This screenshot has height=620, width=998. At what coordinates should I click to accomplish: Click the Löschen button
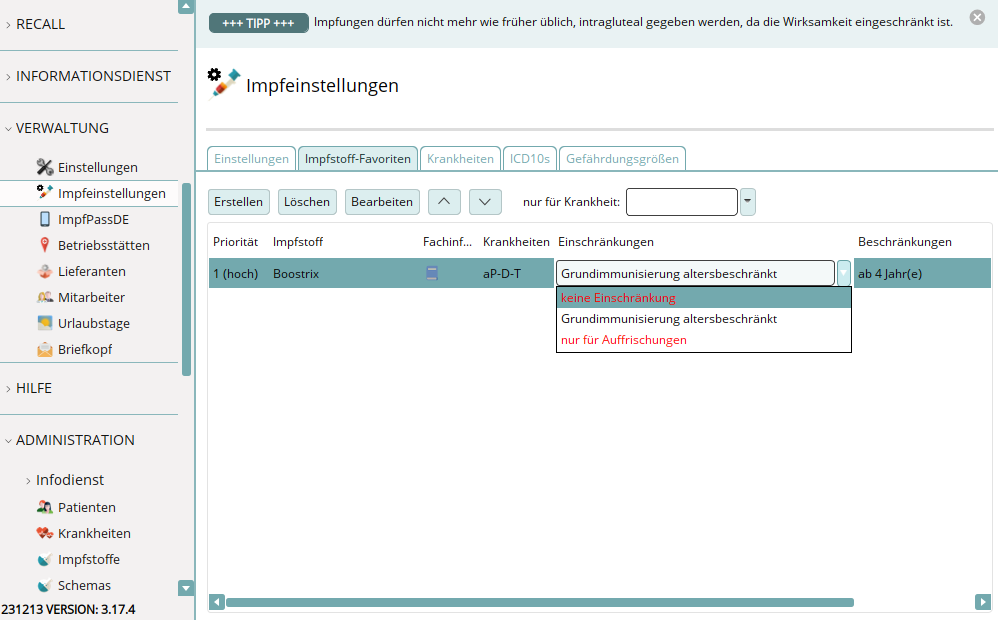307,201
